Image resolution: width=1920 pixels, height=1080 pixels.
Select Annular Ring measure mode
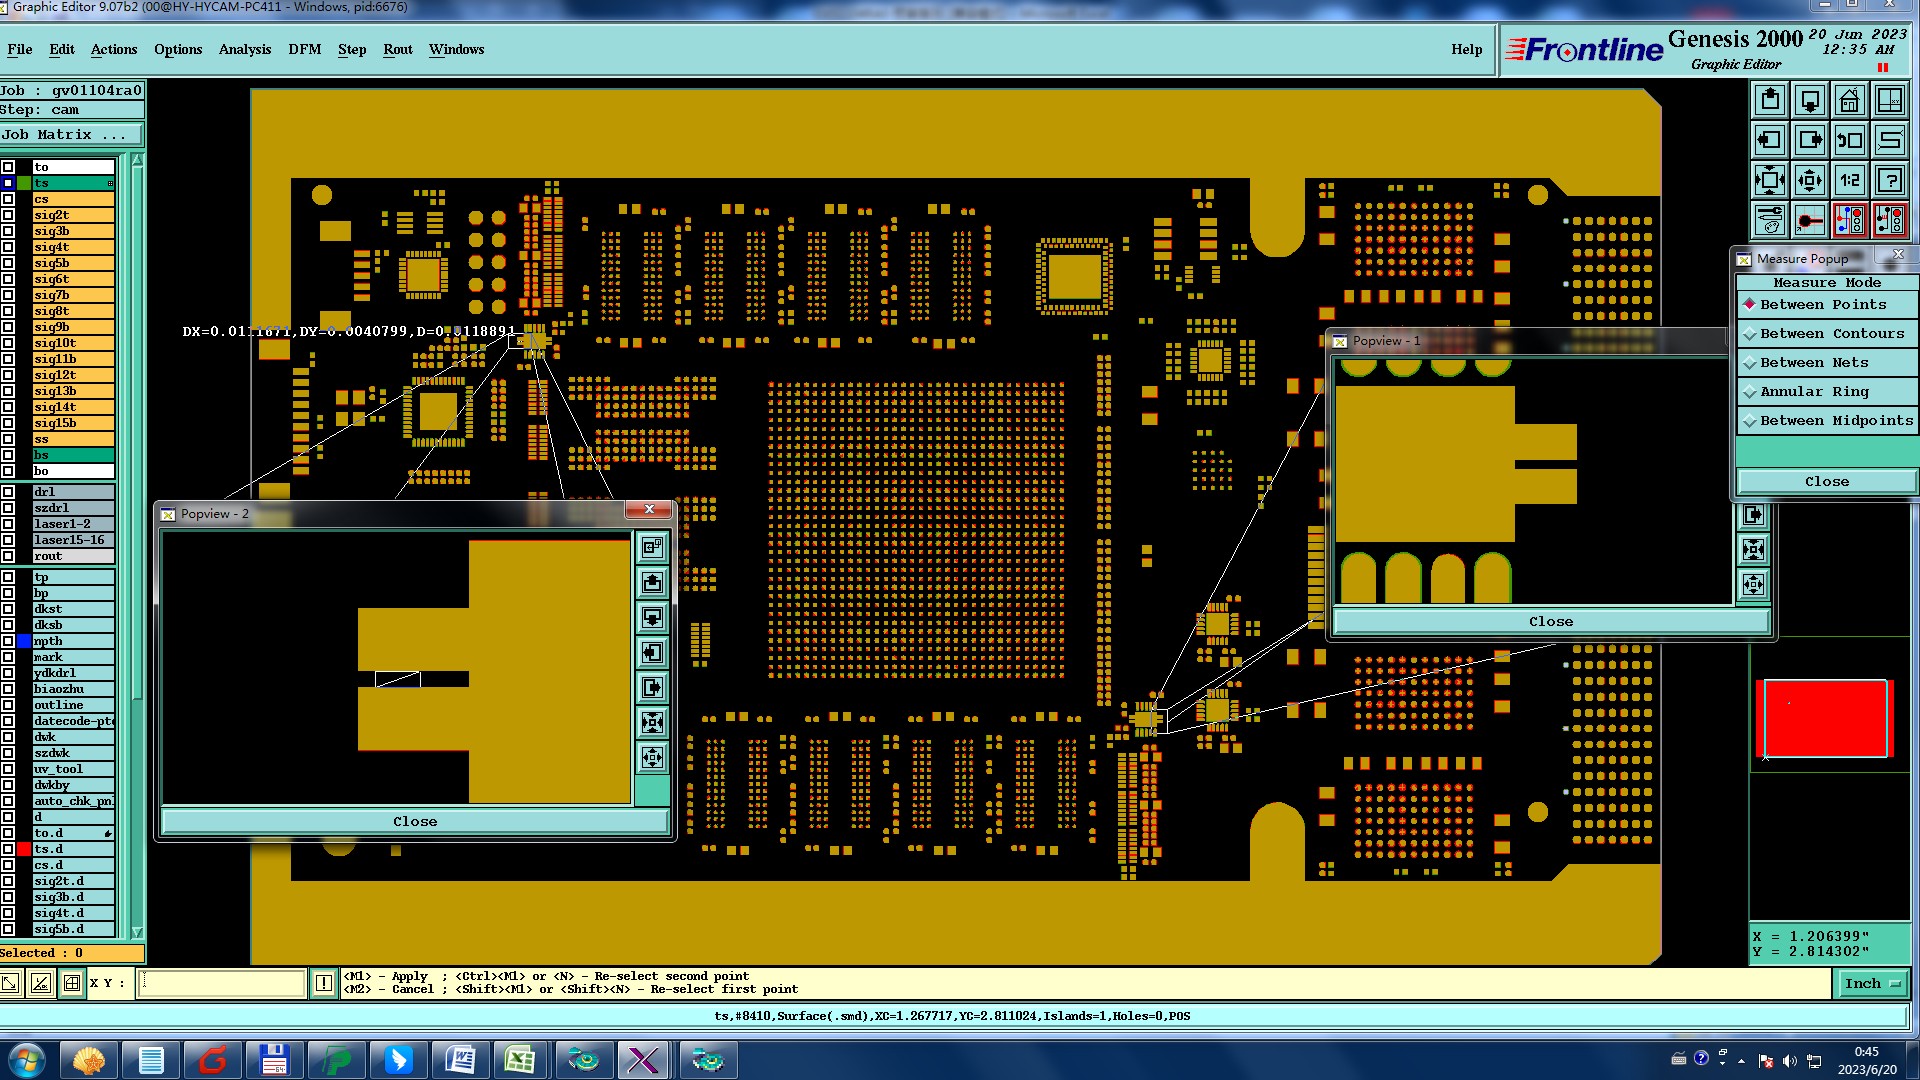[1813, 391]
